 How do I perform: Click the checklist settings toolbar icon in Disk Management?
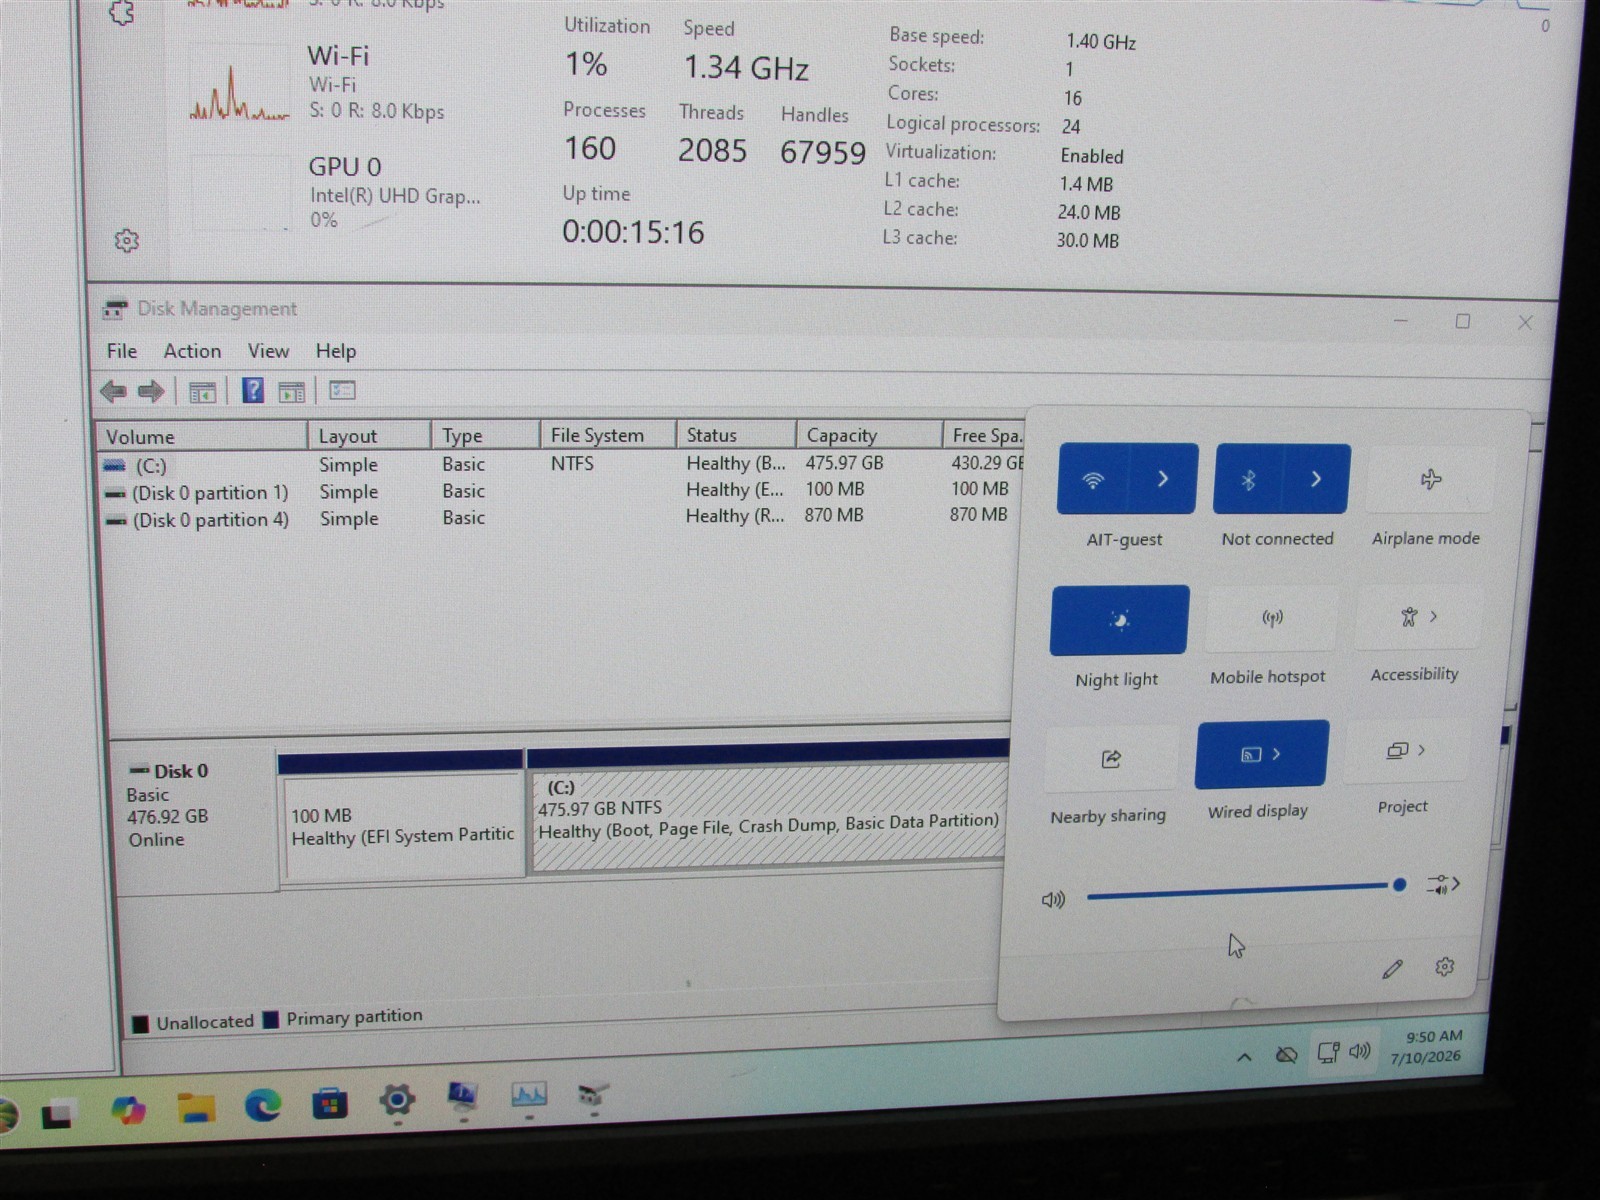pos(342,391)
